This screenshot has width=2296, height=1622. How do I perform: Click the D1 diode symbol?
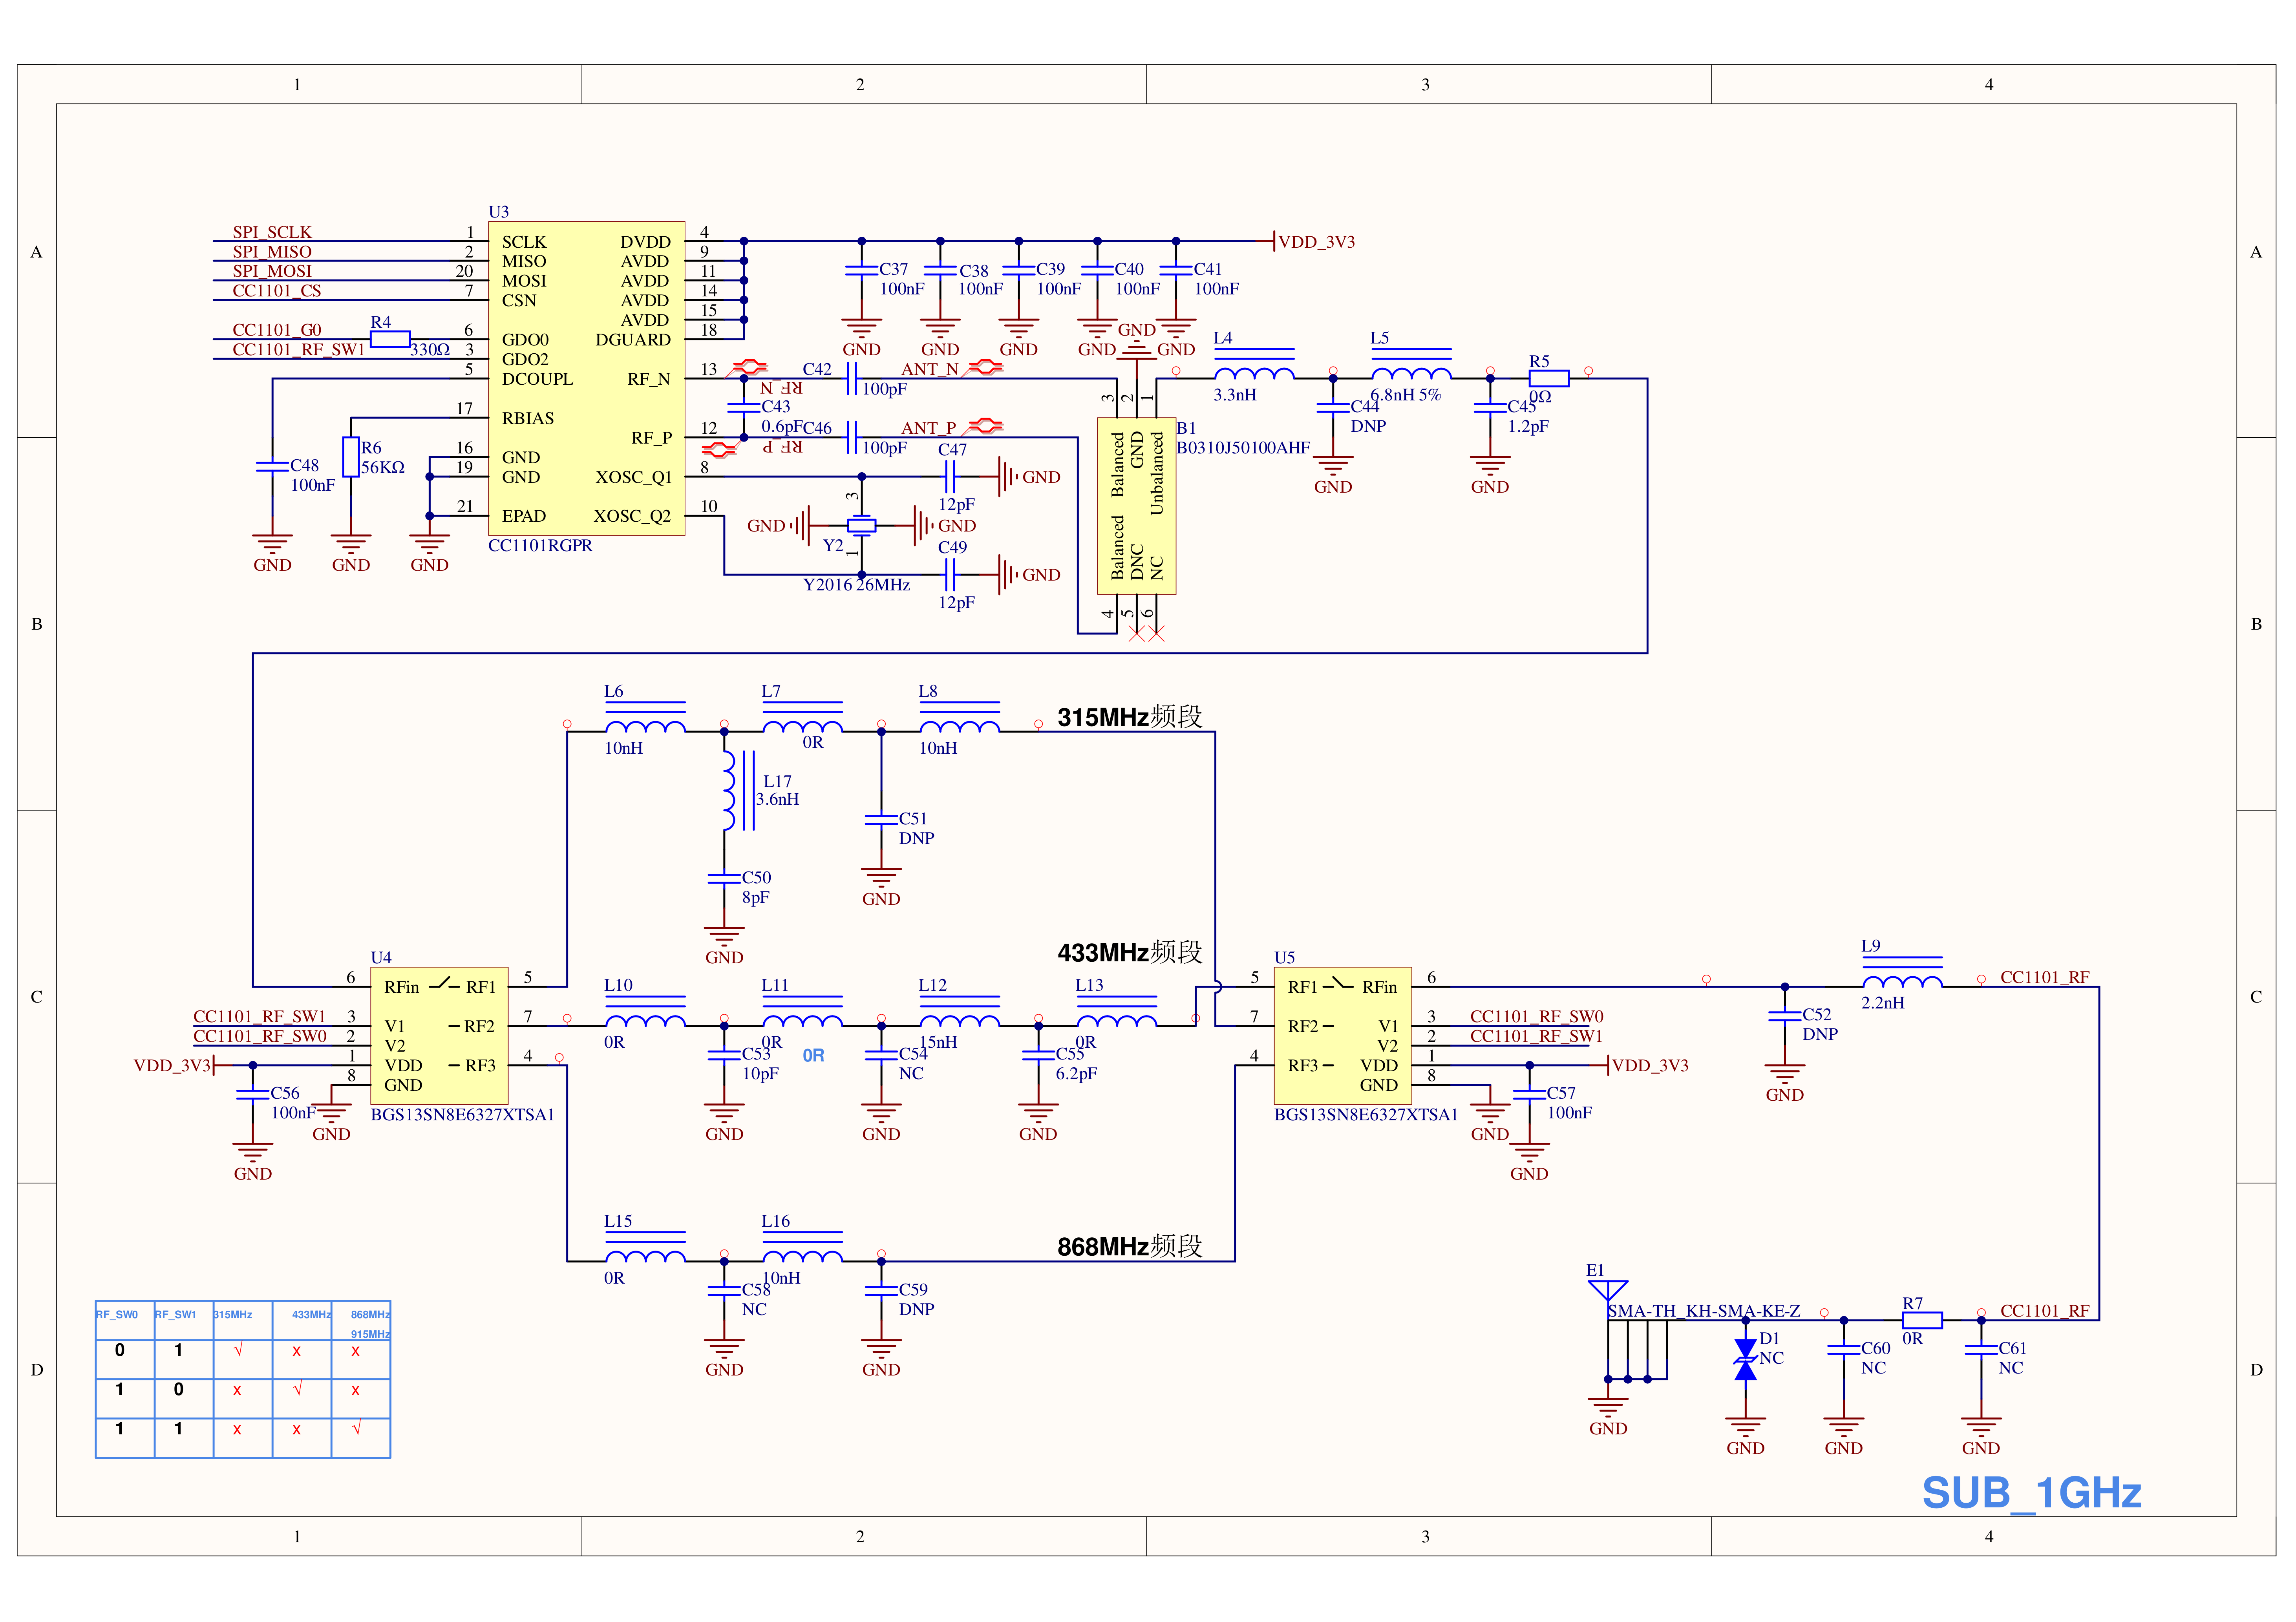(x=1745, y=1360)
